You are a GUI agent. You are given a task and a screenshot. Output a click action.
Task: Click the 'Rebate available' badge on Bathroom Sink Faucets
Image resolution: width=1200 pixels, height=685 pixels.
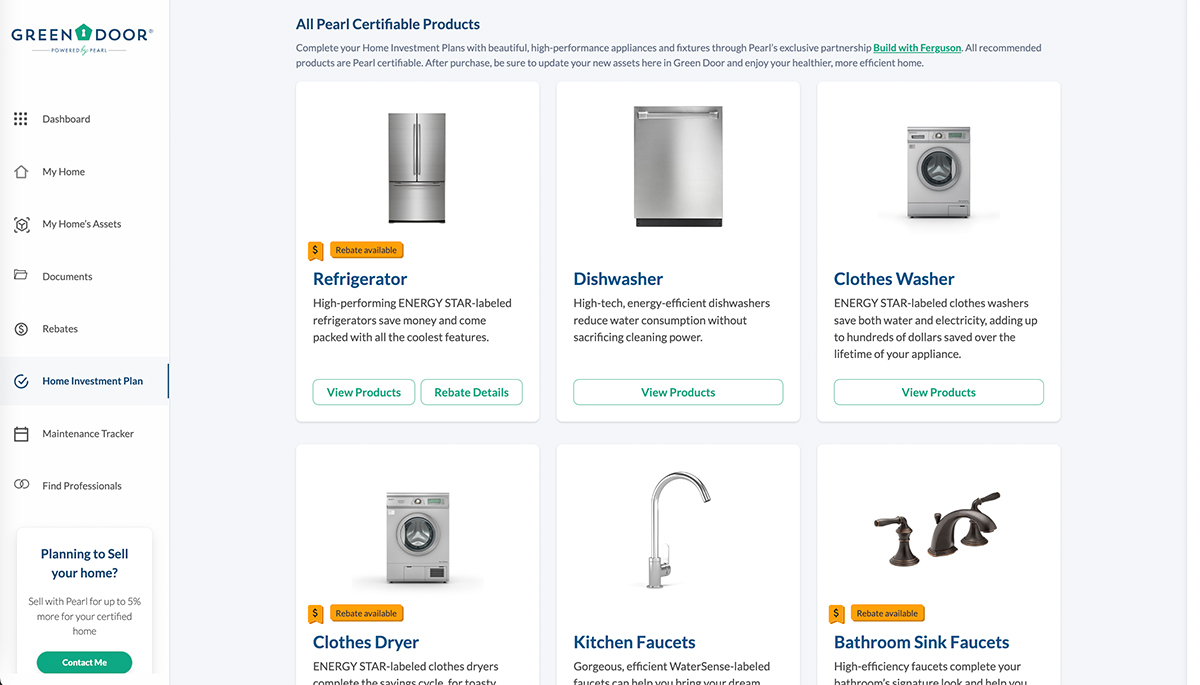(x=887, y=613)
